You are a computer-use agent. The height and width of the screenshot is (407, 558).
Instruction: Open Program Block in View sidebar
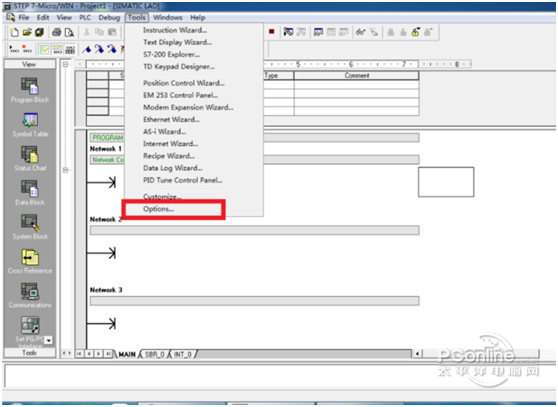(30, 90)
